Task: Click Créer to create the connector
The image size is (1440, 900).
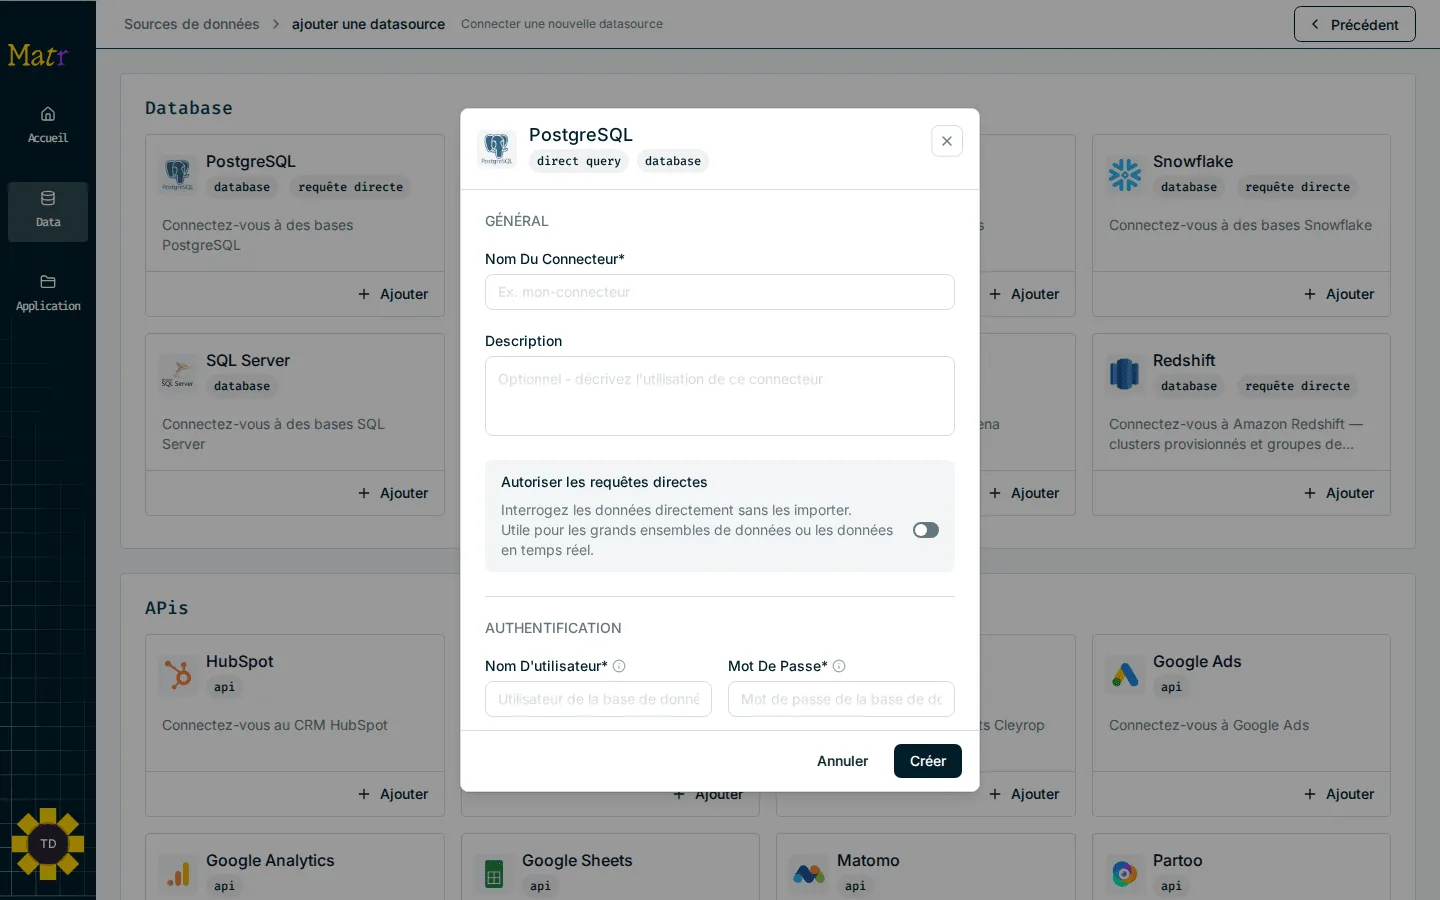Action: click(x=928, y=761)
